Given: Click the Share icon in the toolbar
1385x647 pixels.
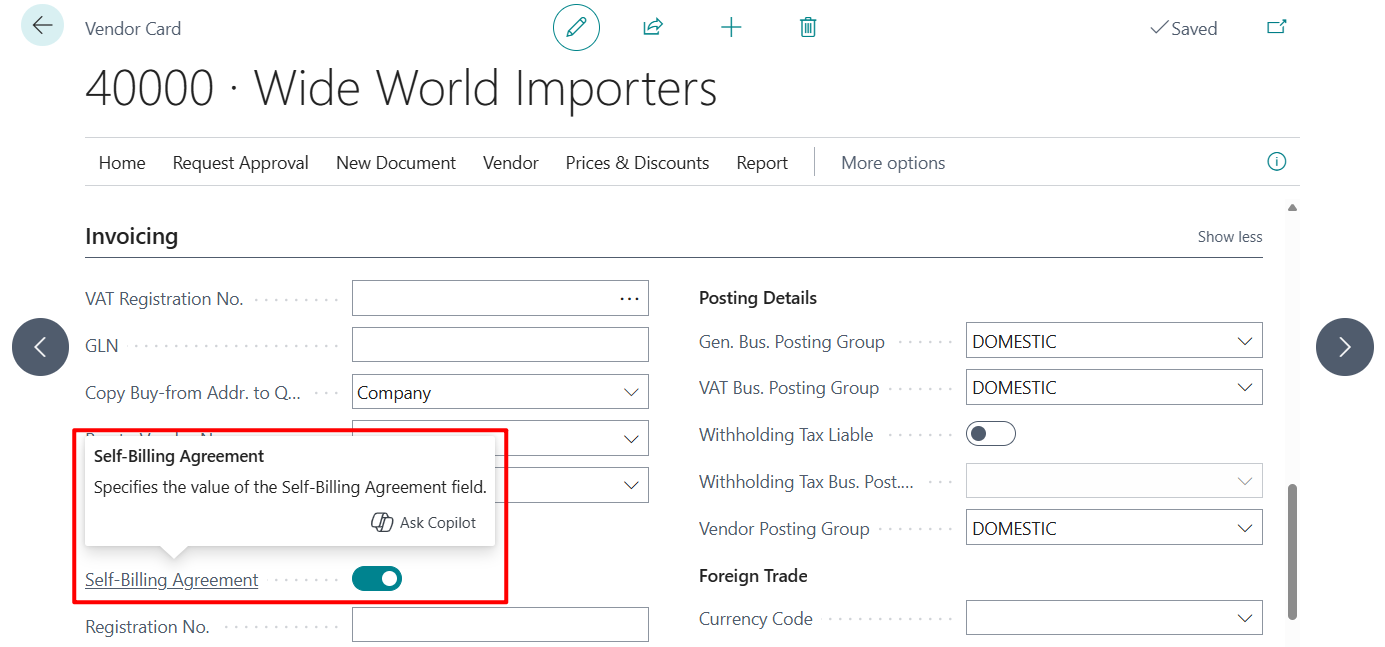Looking at the screenshot, I should [x=652, y=27].
